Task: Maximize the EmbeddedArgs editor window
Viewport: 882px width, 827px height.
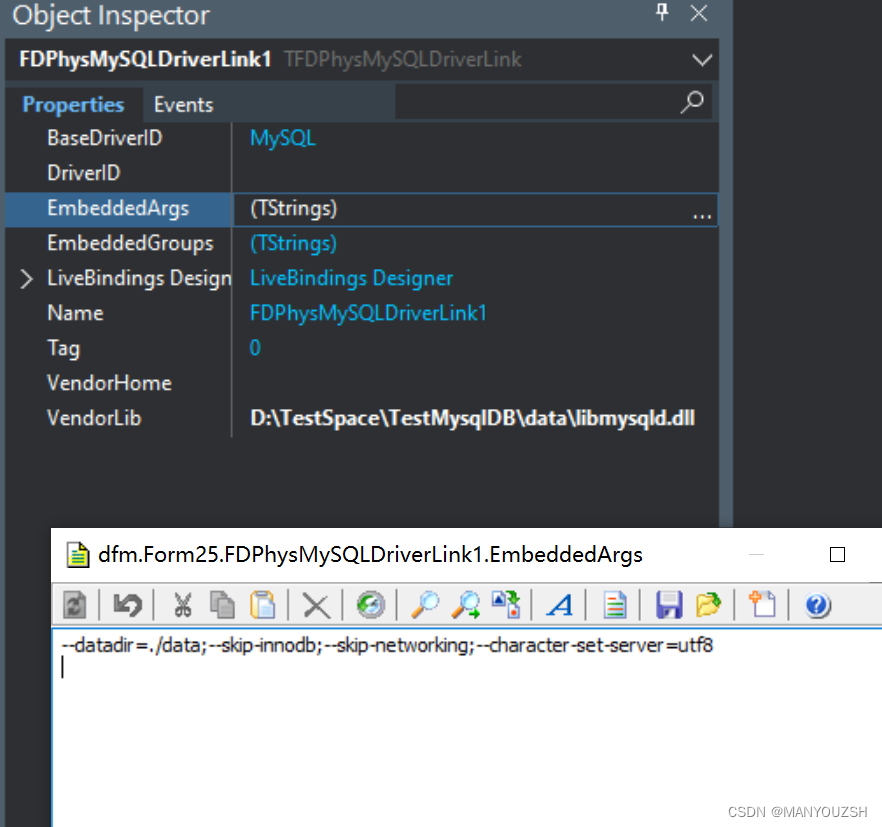Action: (x=837, y=555)
